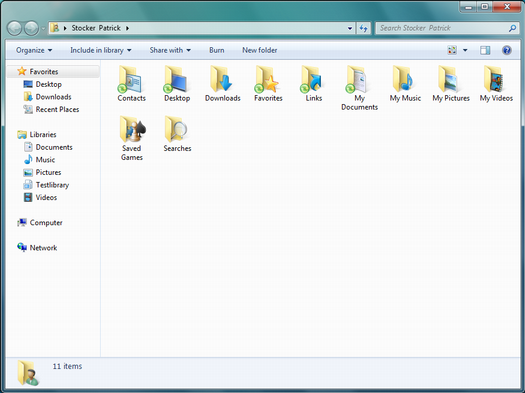Open the Downloads folder icon in the file pane
Screen dimensions: 525x393
(223, 84)
